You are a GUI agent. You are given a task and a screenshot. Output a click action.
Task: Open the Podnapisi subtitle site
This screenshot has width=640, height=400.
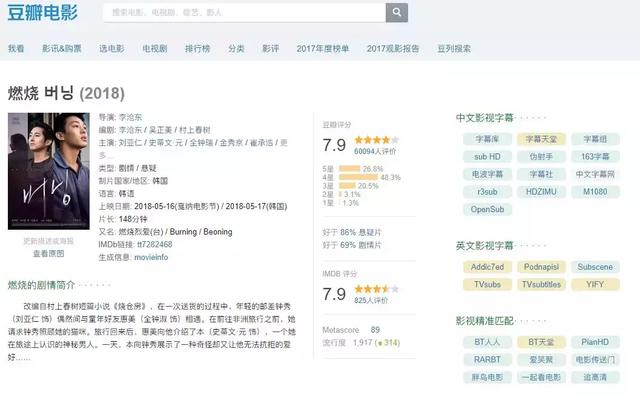[541, 267]
